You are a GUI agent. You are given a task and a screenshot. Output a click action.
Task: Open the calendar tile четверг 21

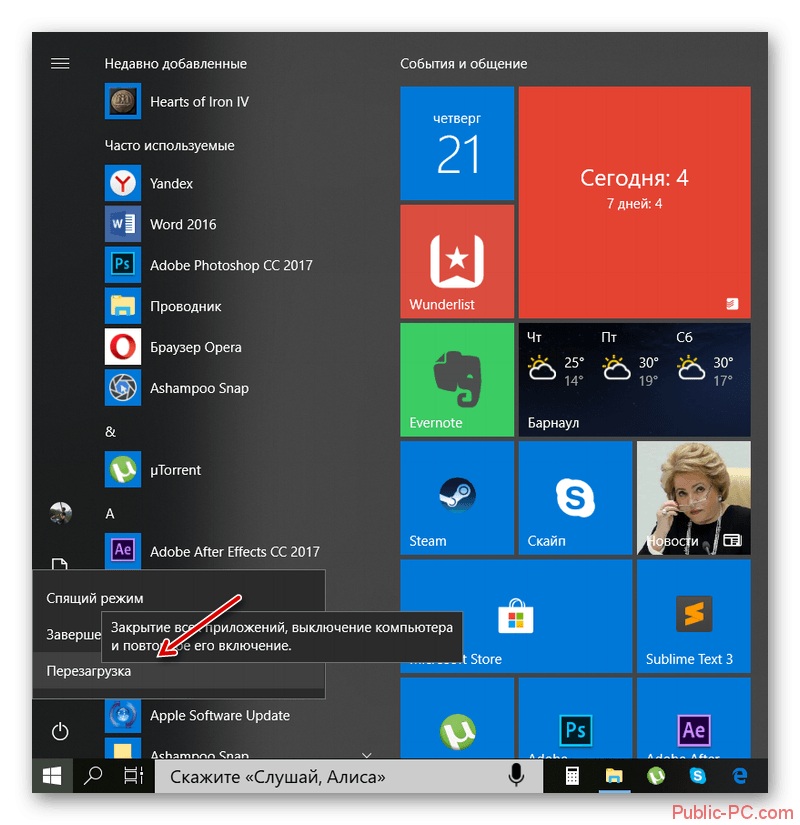point(457,143)
